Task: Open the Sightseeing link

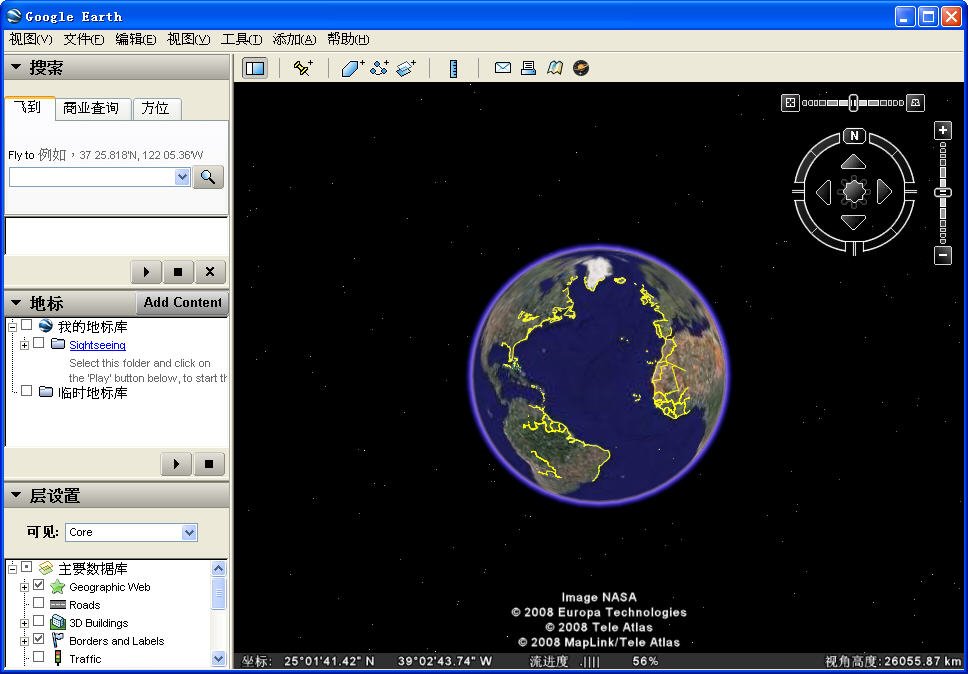Action: point(97,345)
